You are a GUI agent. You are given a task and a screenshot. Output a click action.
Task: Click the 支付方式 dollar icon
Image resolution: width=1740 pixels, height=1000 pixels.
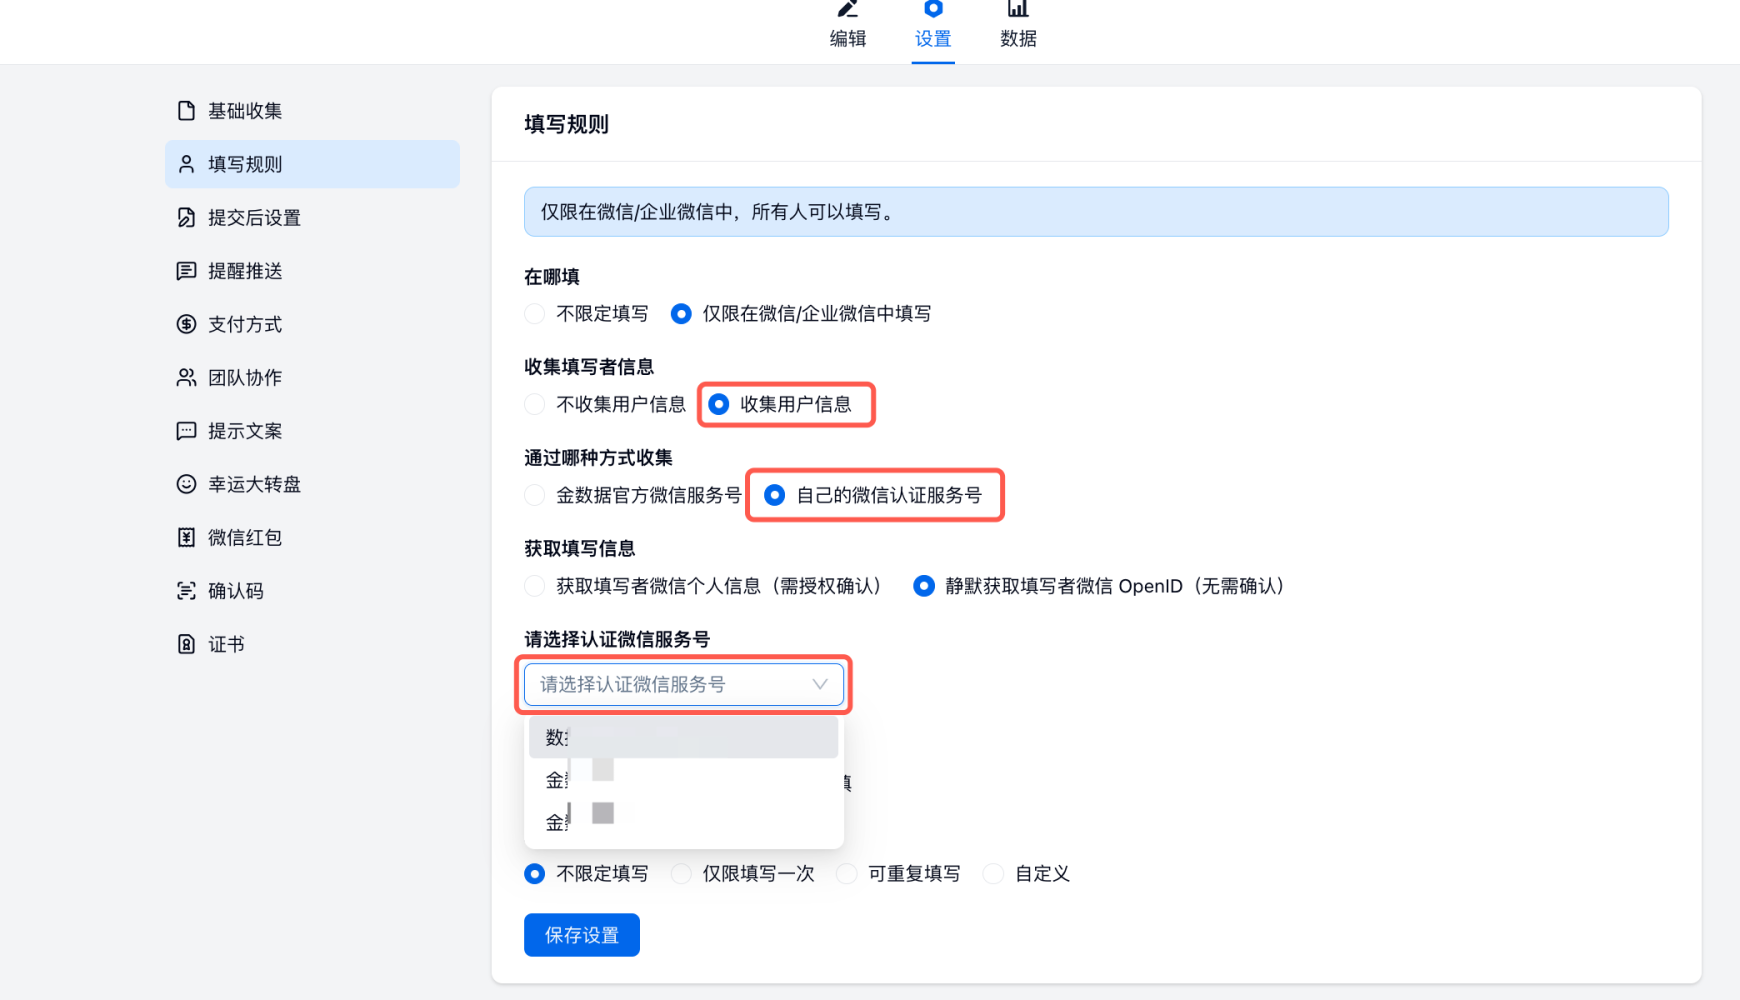pos(186,324)
